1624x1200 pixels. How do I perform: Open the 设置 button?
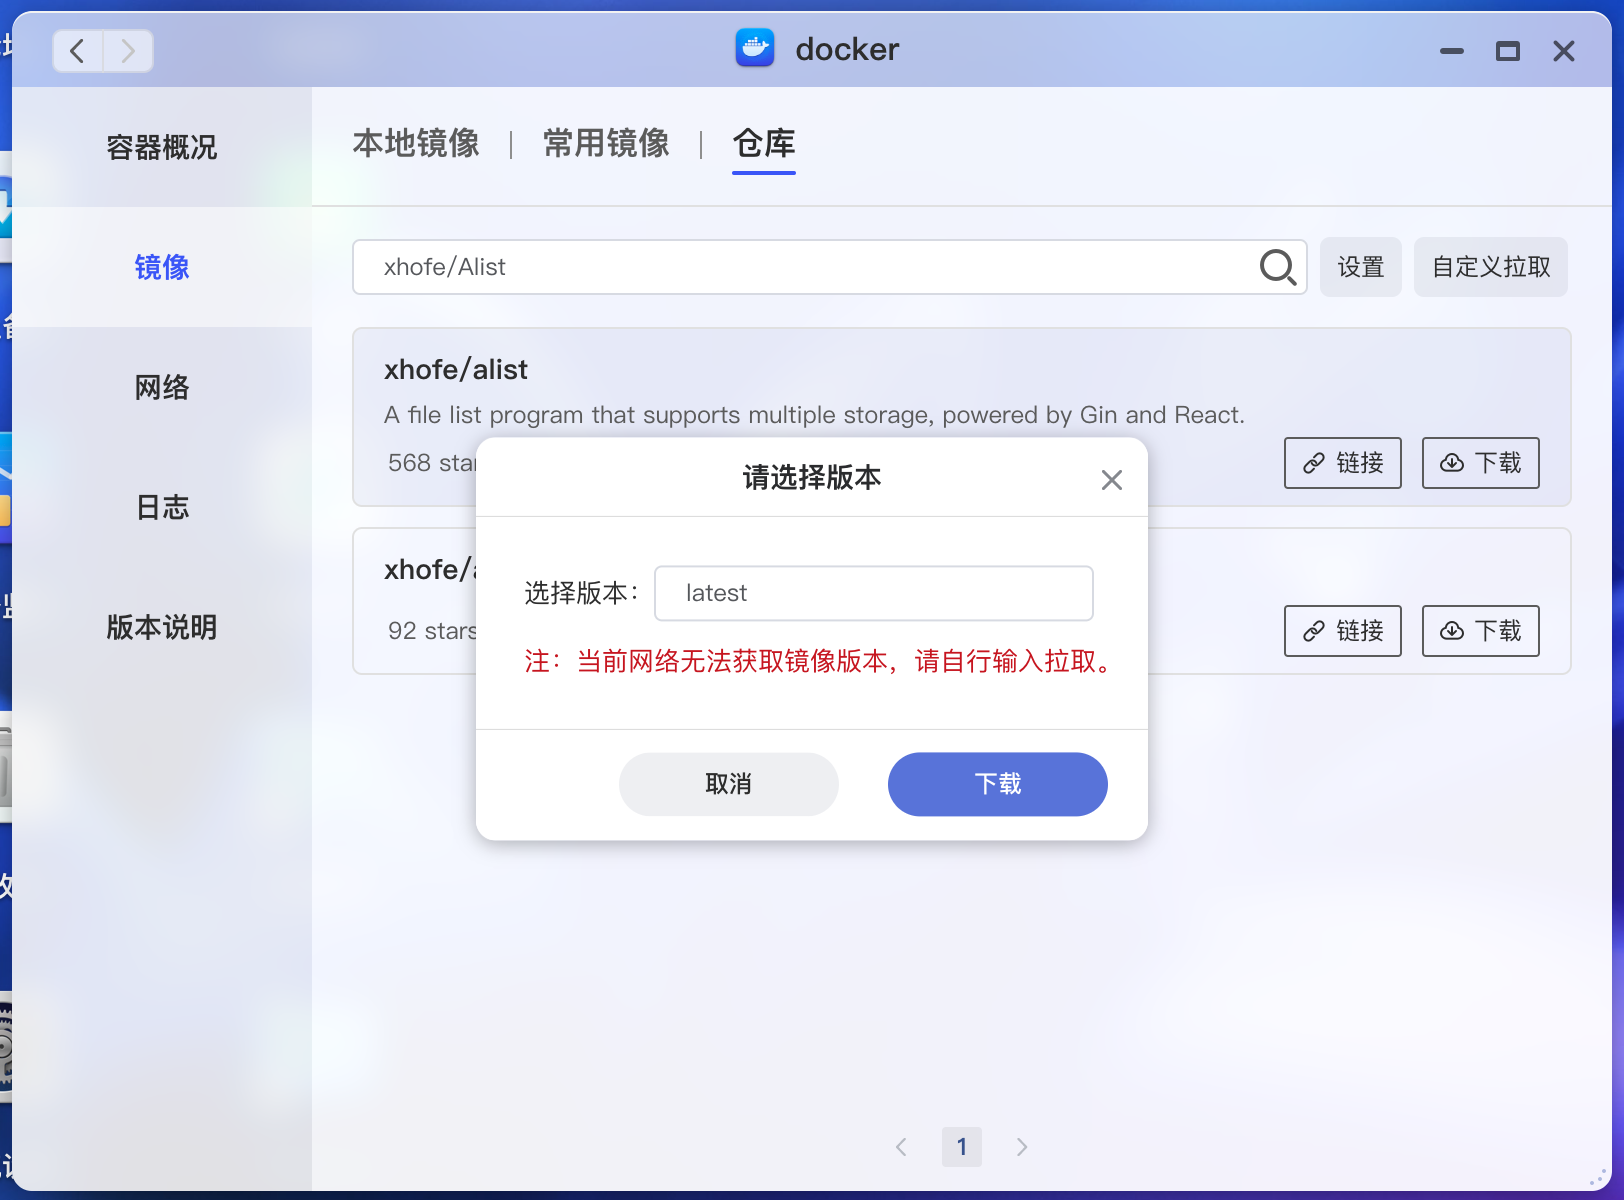(x=1361, y=267)
